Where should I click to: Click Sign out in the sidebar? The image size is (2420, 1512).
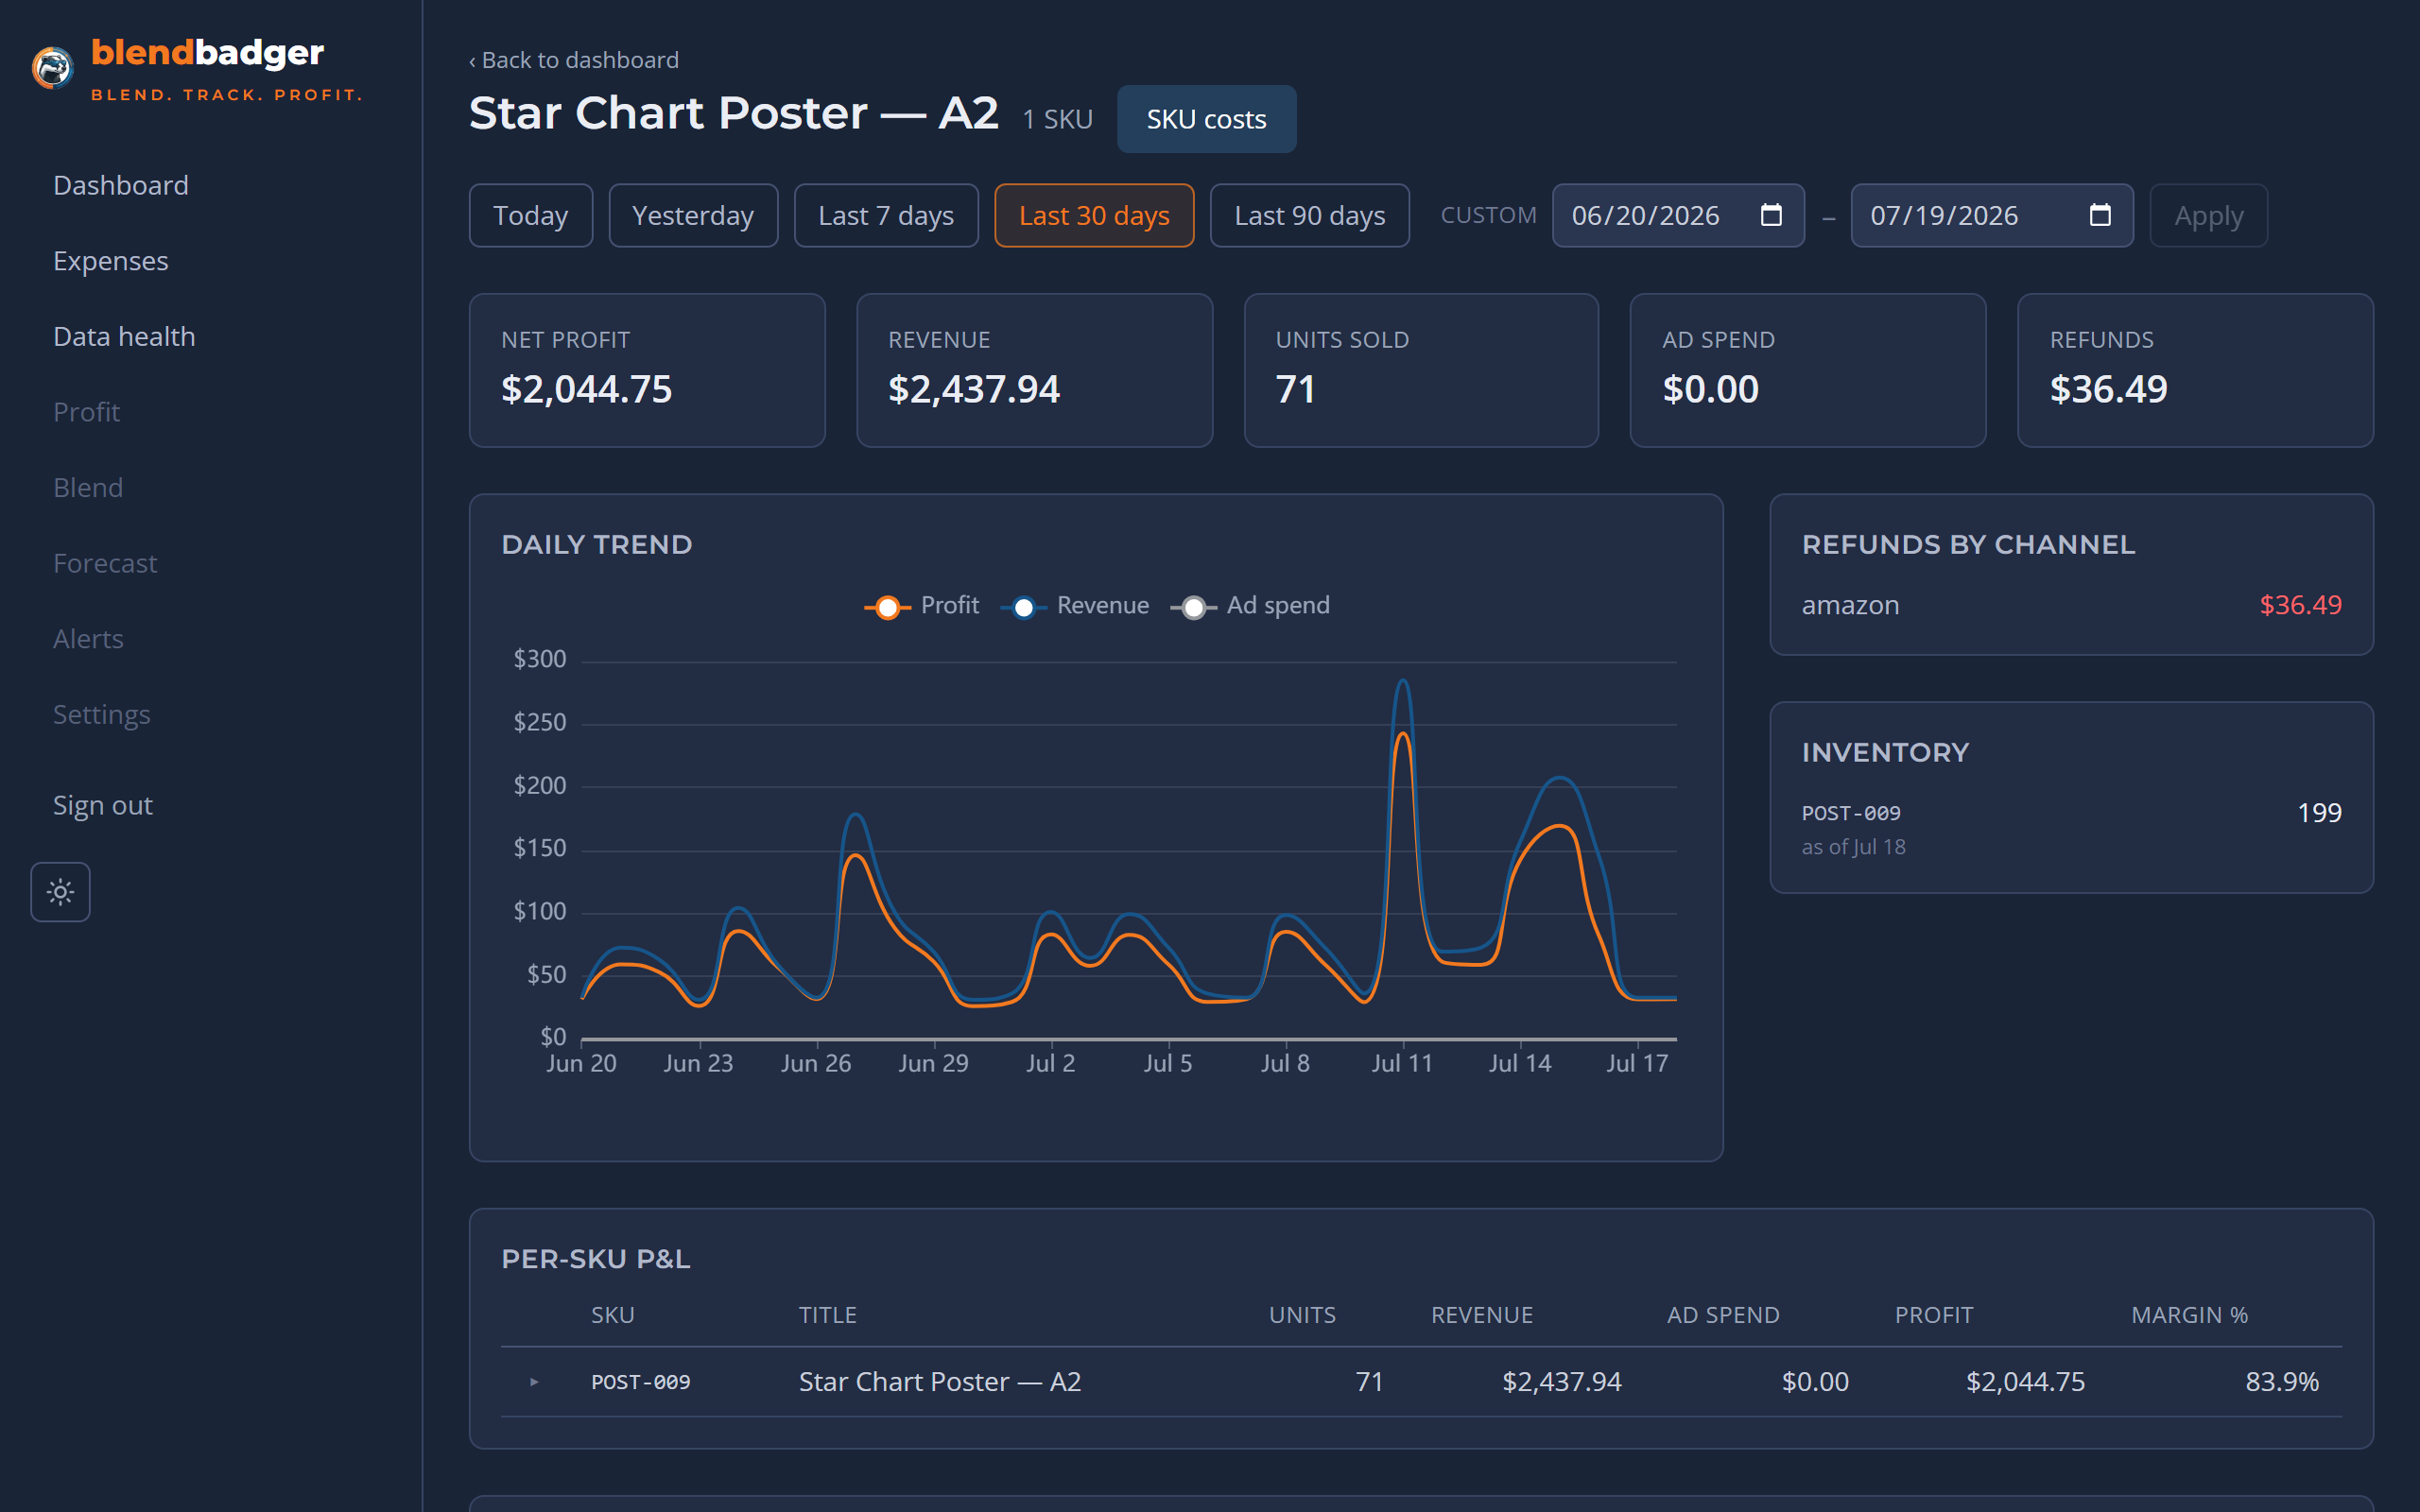(x=103, y=805)
